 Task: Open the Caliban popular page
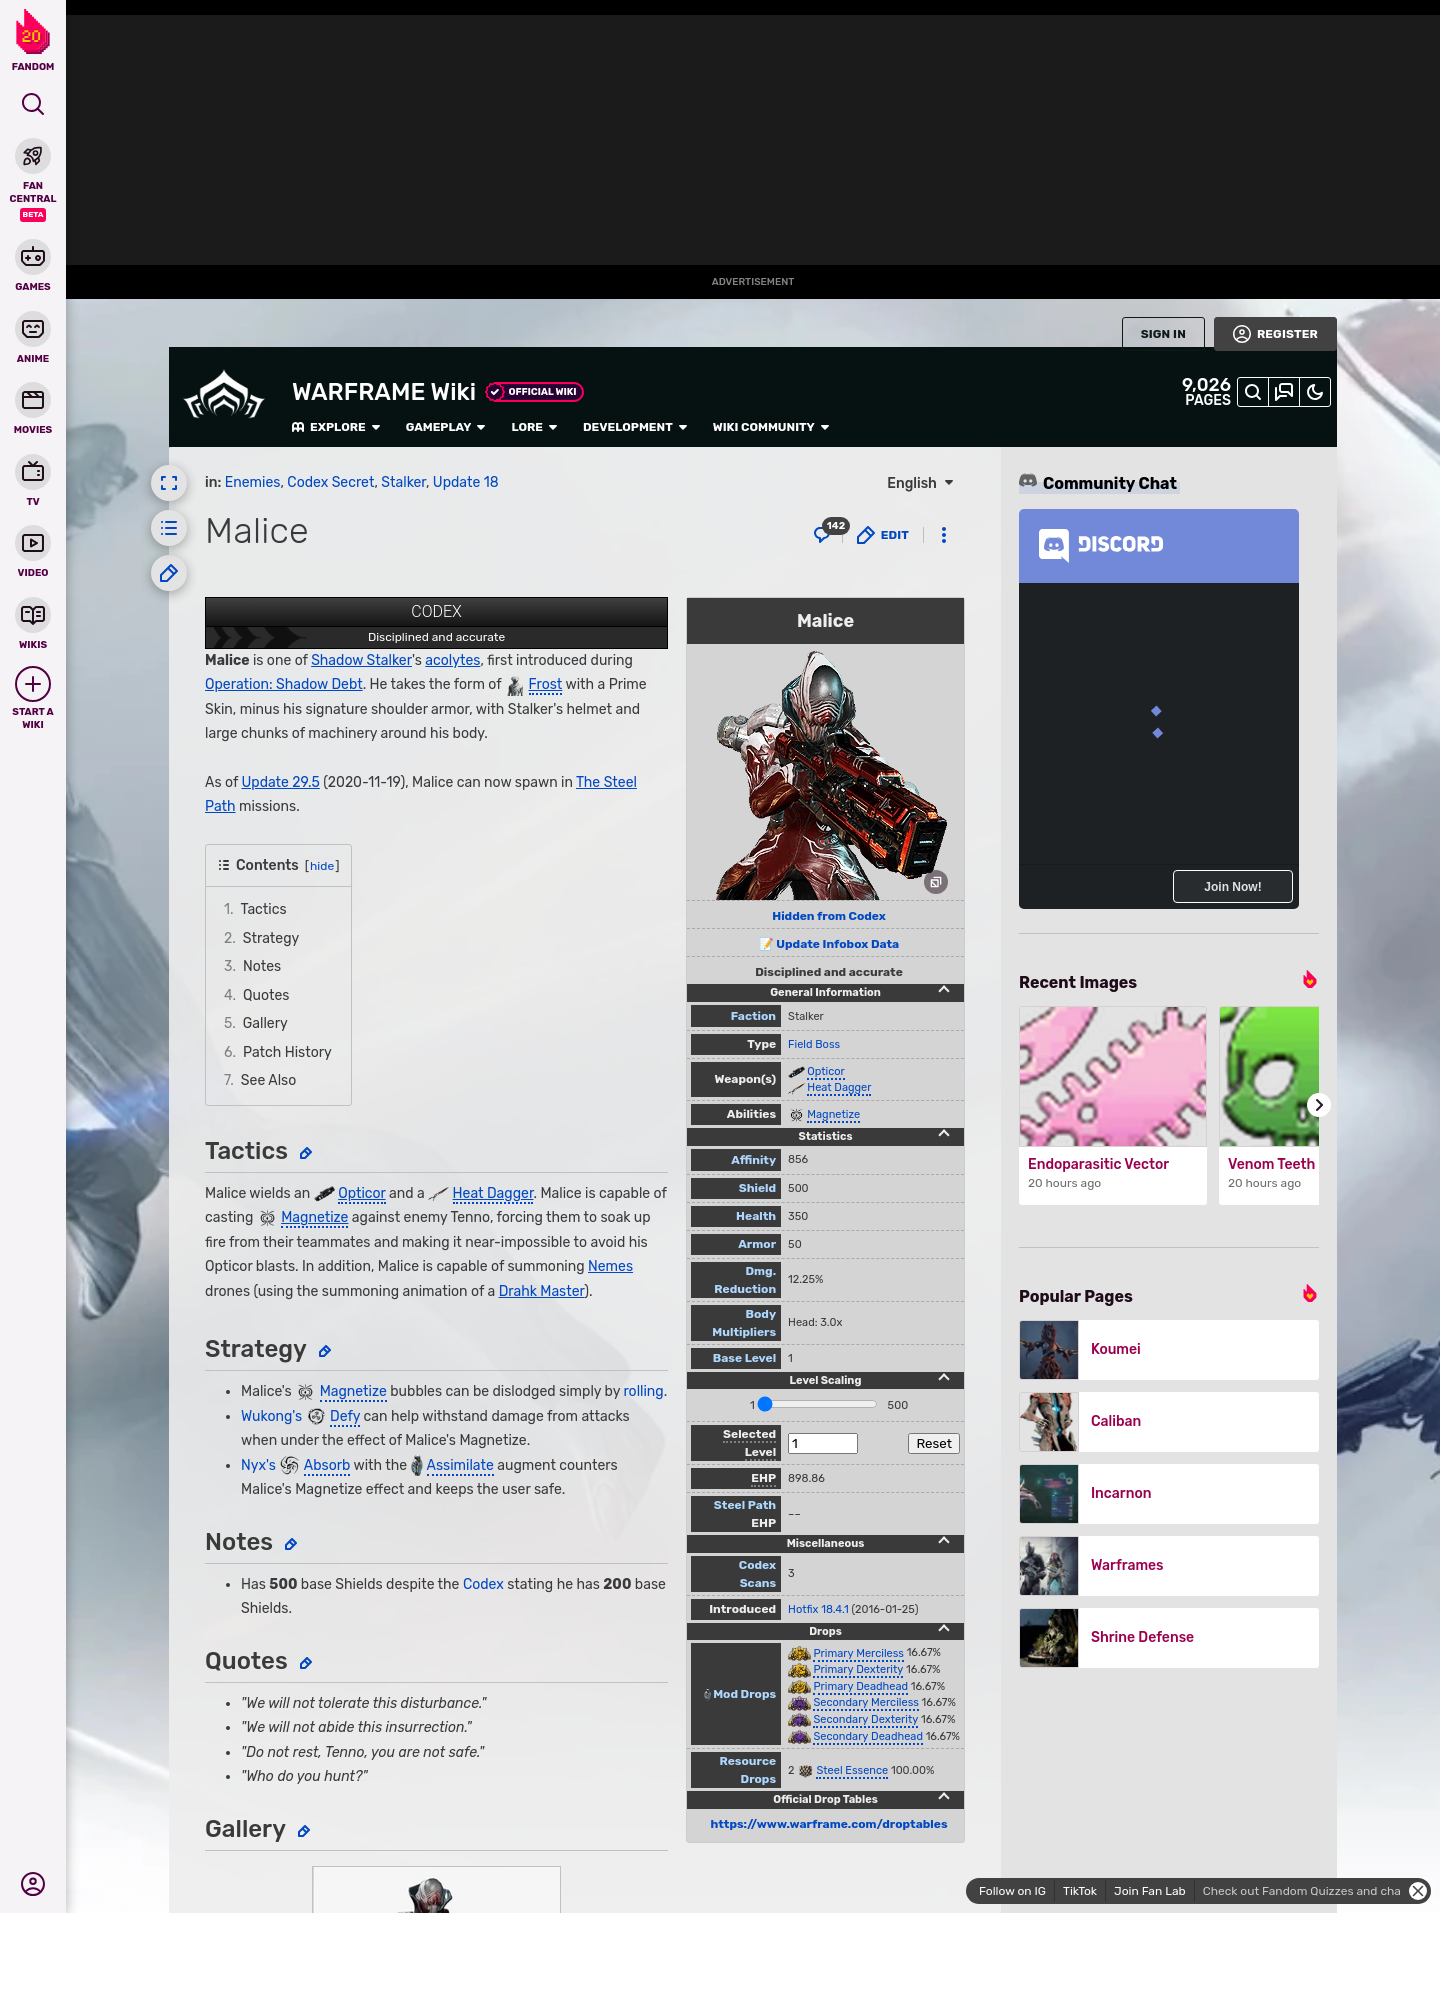[x=1169, y=1422]
